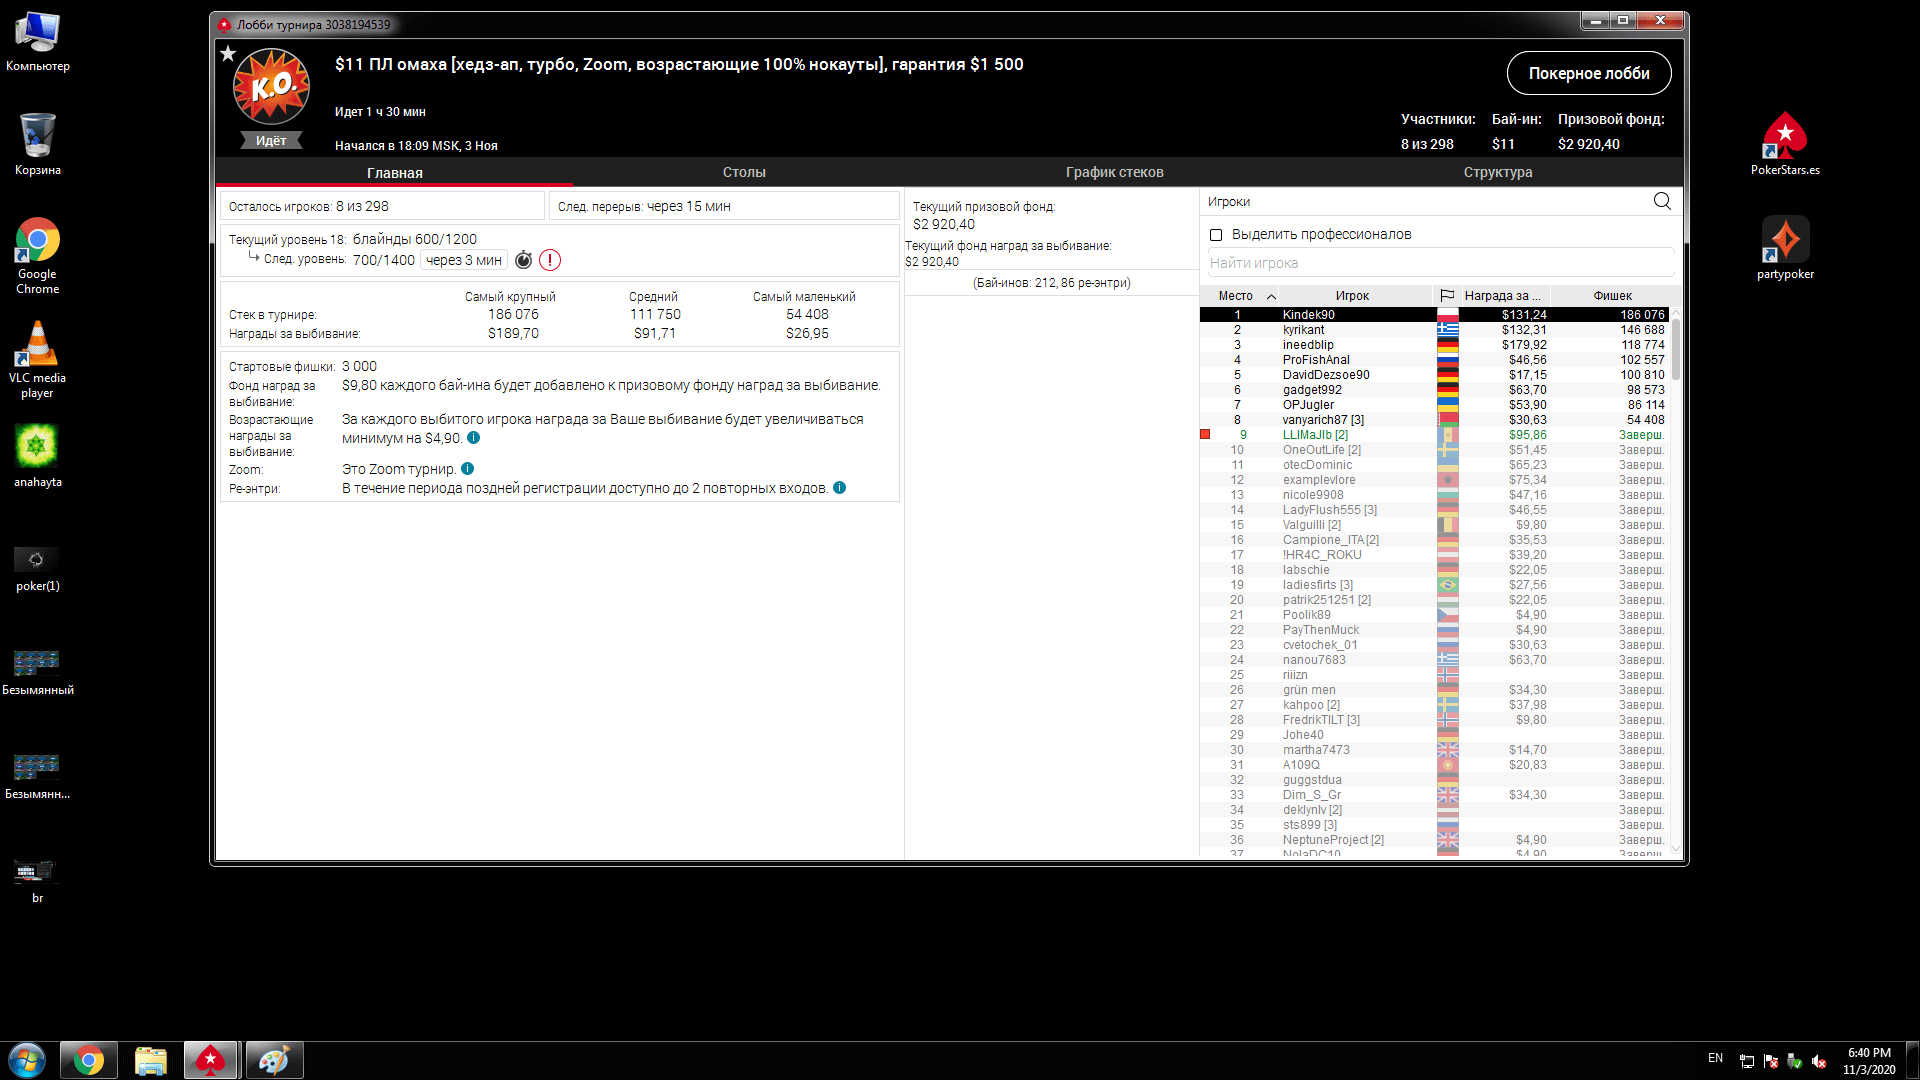Click file explorer icon in taskbar
This screenshot has width=1920, height=1080.
[150, 1060]
